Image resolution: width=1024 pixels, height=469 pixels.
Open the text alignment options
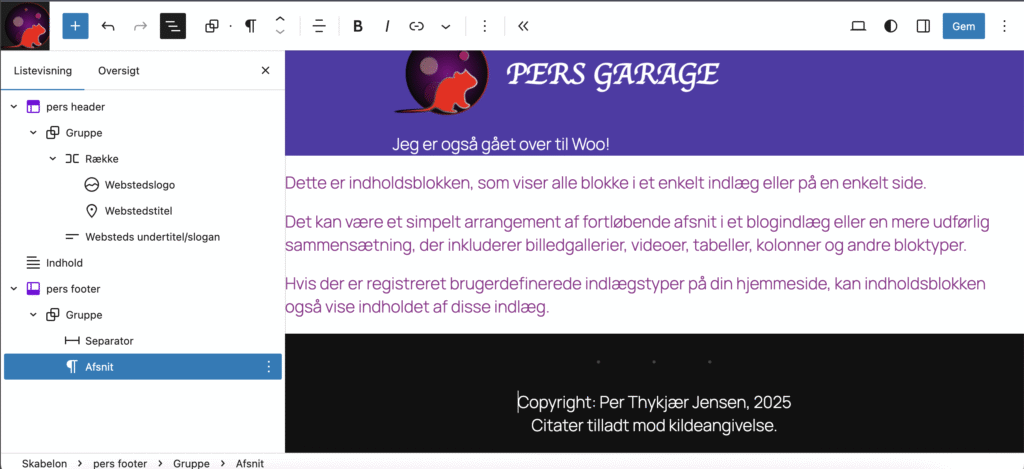pos(319,26)
